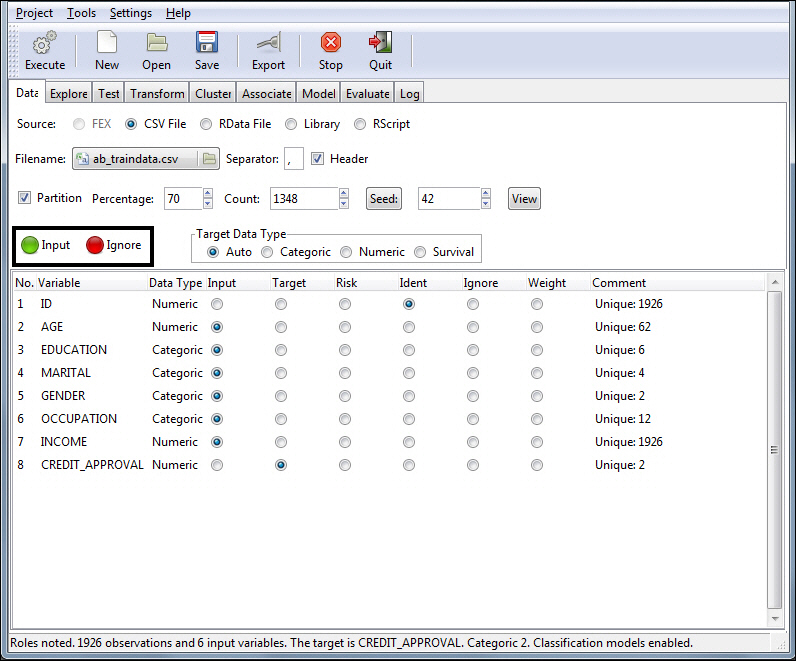Viewport: 796px width, 661px height.
Task: Click the View button
Action: point(524,199)
